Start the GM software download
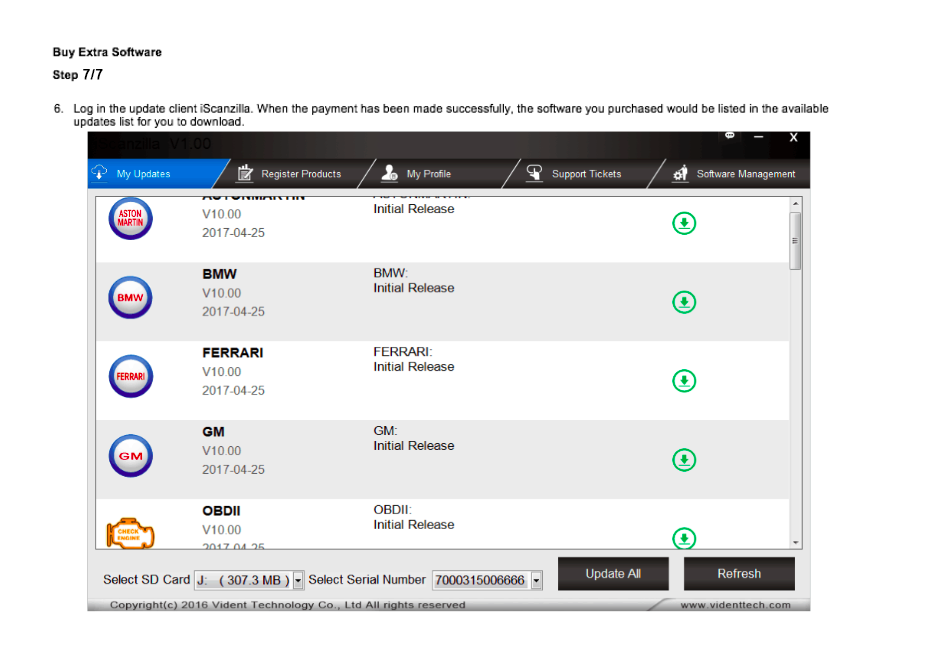 (x=684, y=460)
